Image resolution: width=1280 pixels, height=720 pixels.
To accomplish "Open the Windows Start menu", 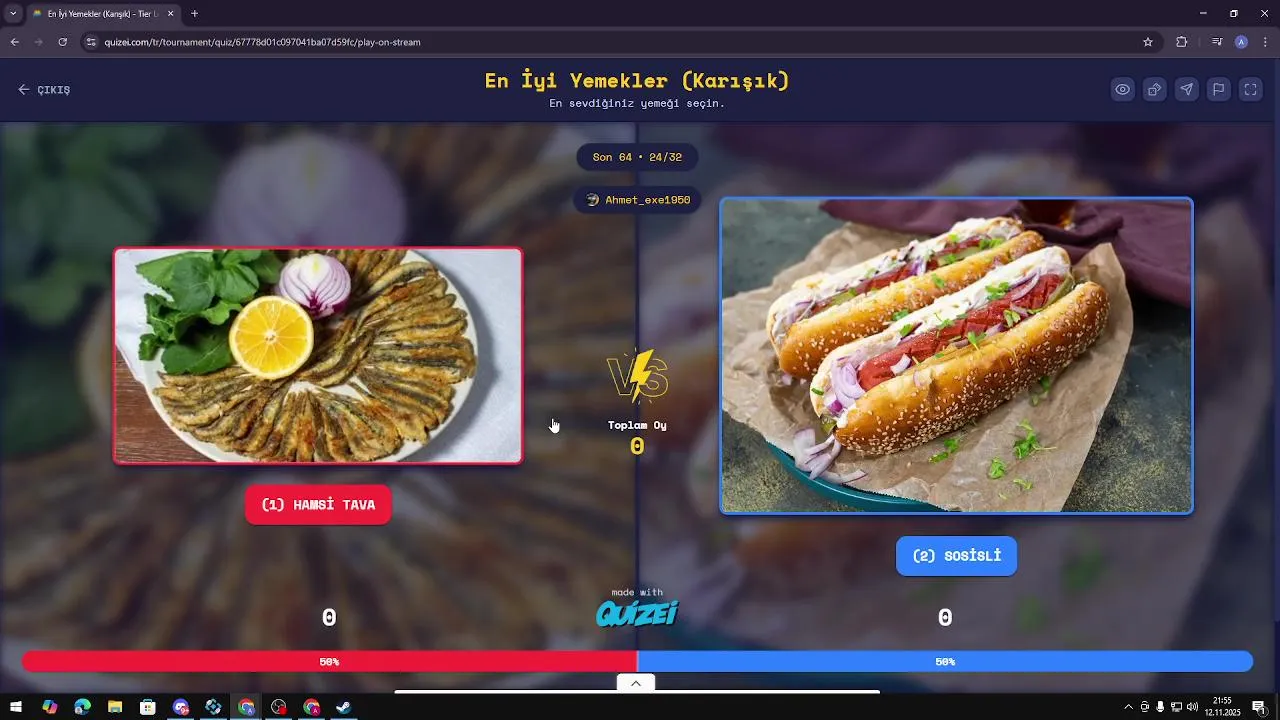I will pyautogui.click(x=16, y=707).
